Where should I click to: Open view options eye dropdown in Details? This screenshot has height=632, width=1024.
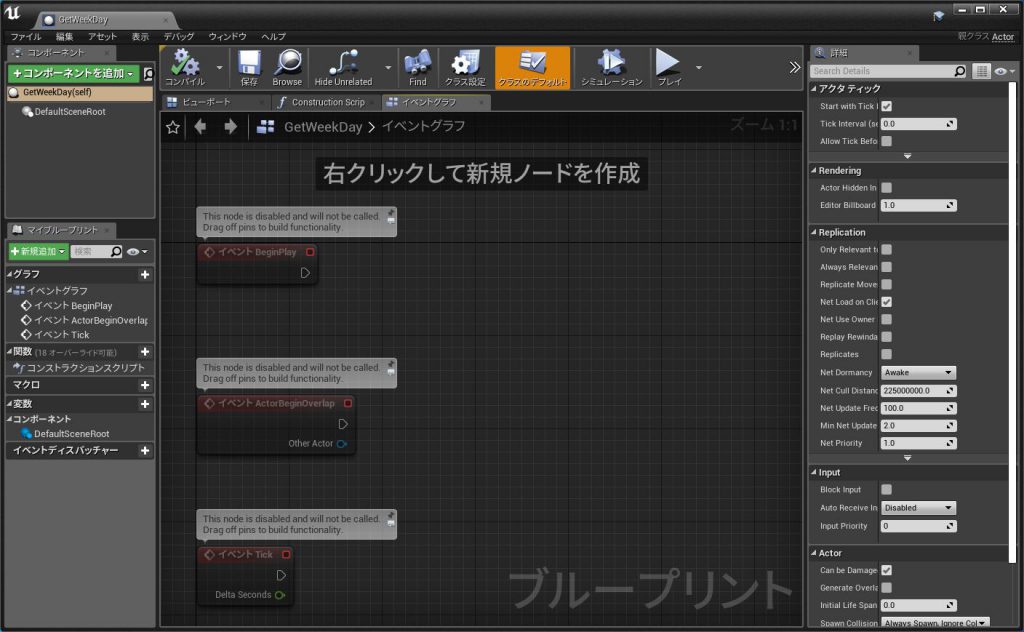click(1004, 71)
